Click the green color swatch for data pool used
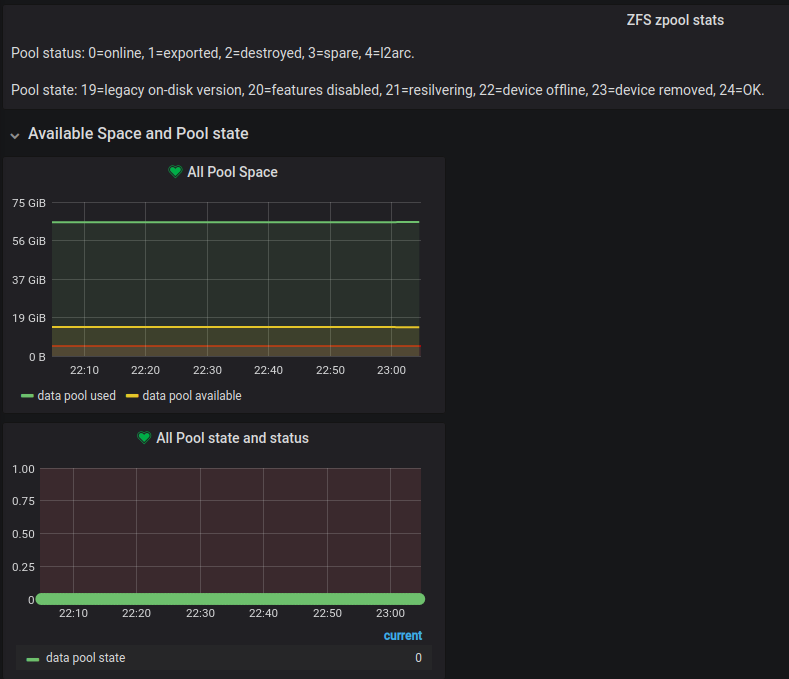 coord(27,396)
